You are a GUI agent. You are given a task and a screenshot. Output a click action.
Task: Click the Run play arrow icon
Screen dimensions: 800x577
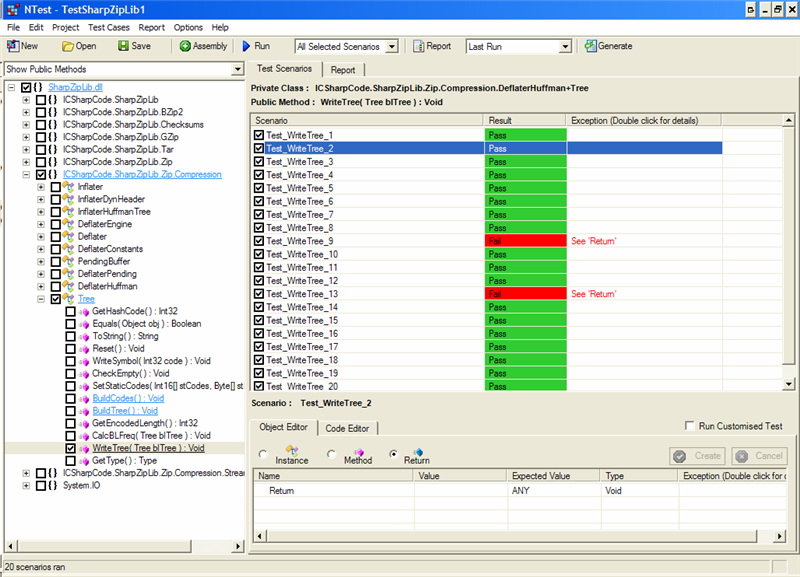pos(247,46)
